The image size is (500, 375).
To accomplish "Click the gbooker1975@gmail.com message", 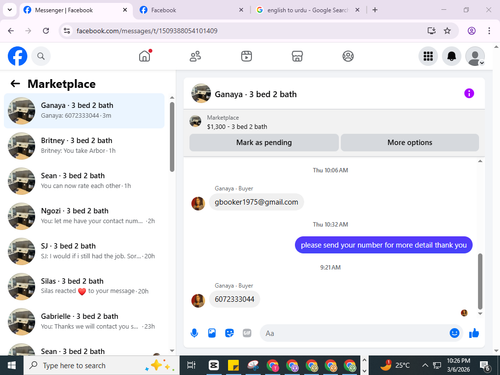I will 256,202.
